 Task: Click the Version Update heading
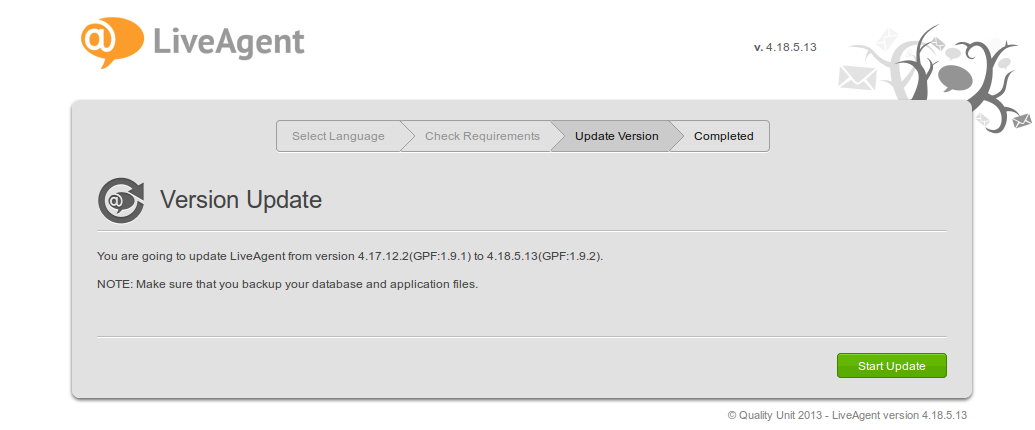pyautogui.click(x=241, y=200)
